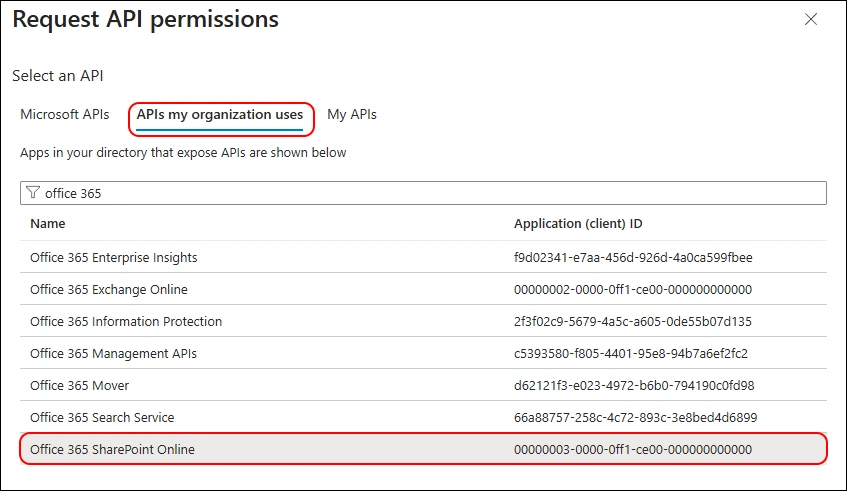This screenshot has height=491, width=847.
Task: Open Office 365 Information Protection entry
Action: pos(126,322)
